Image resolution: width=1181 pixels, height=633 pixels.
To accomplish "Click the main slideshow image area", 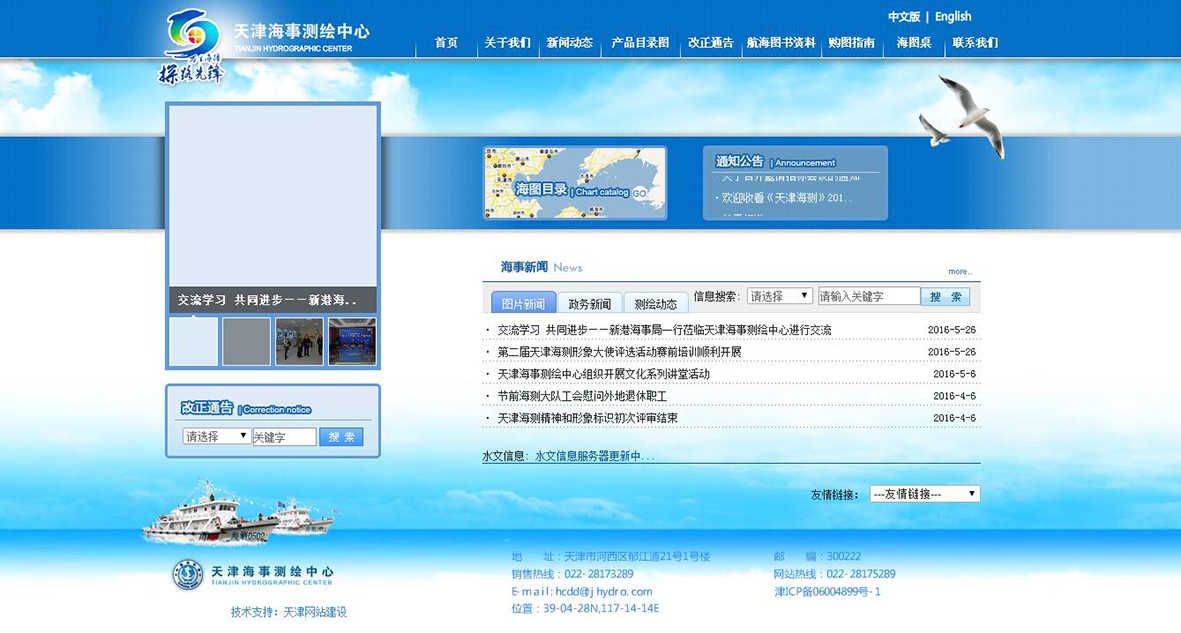I will 273,196.
